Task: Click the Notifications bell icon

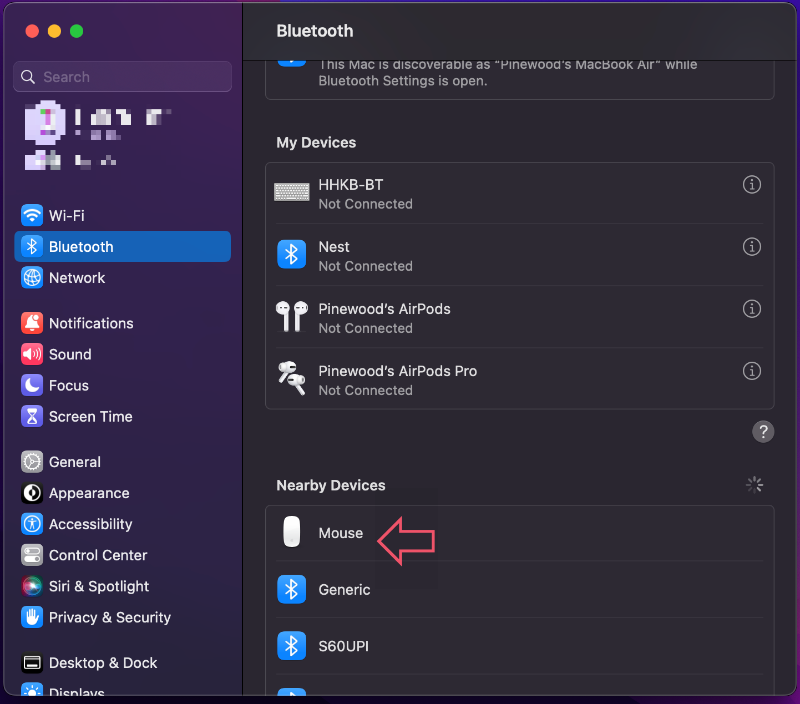Action: pyautogui.click(x=32, y=323)
